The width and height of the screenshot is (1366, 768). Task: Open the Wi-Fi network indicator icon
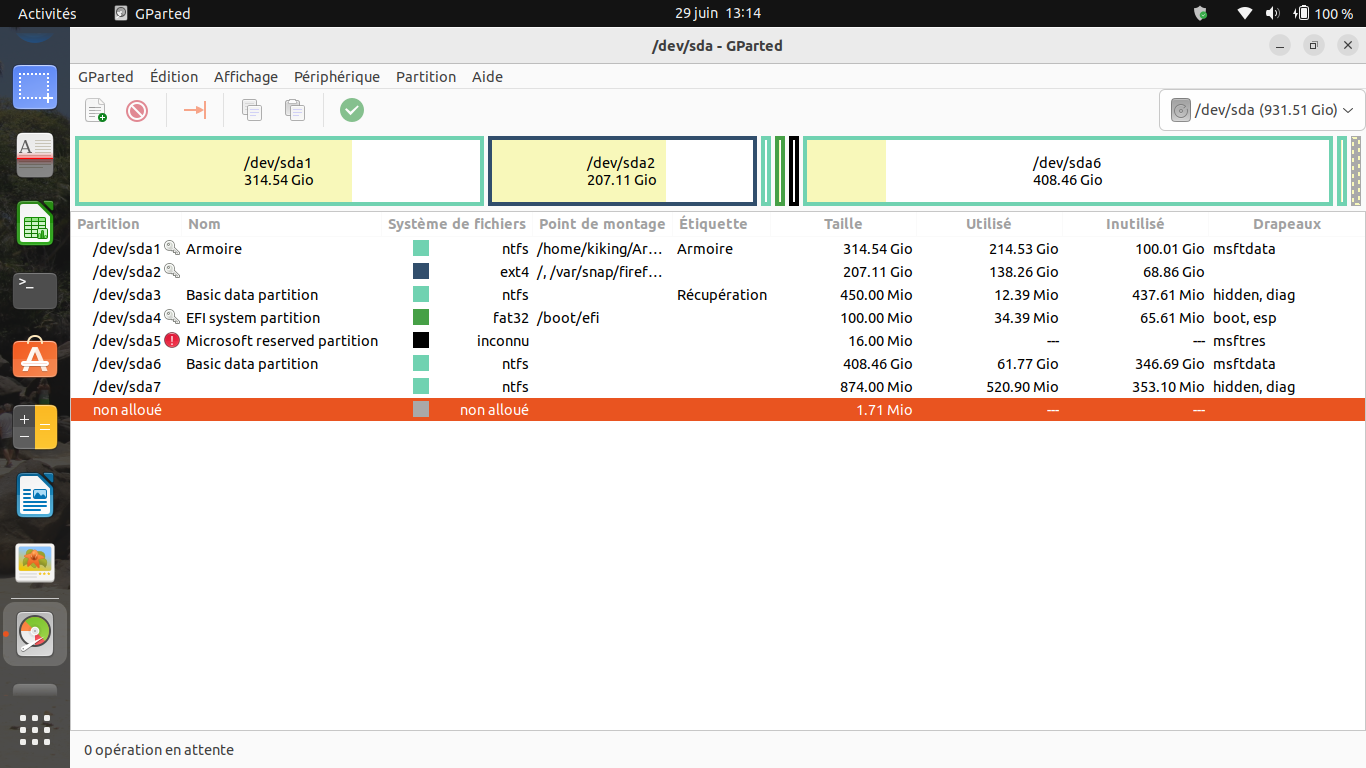pyautogui.click(x=1244, y=13)
